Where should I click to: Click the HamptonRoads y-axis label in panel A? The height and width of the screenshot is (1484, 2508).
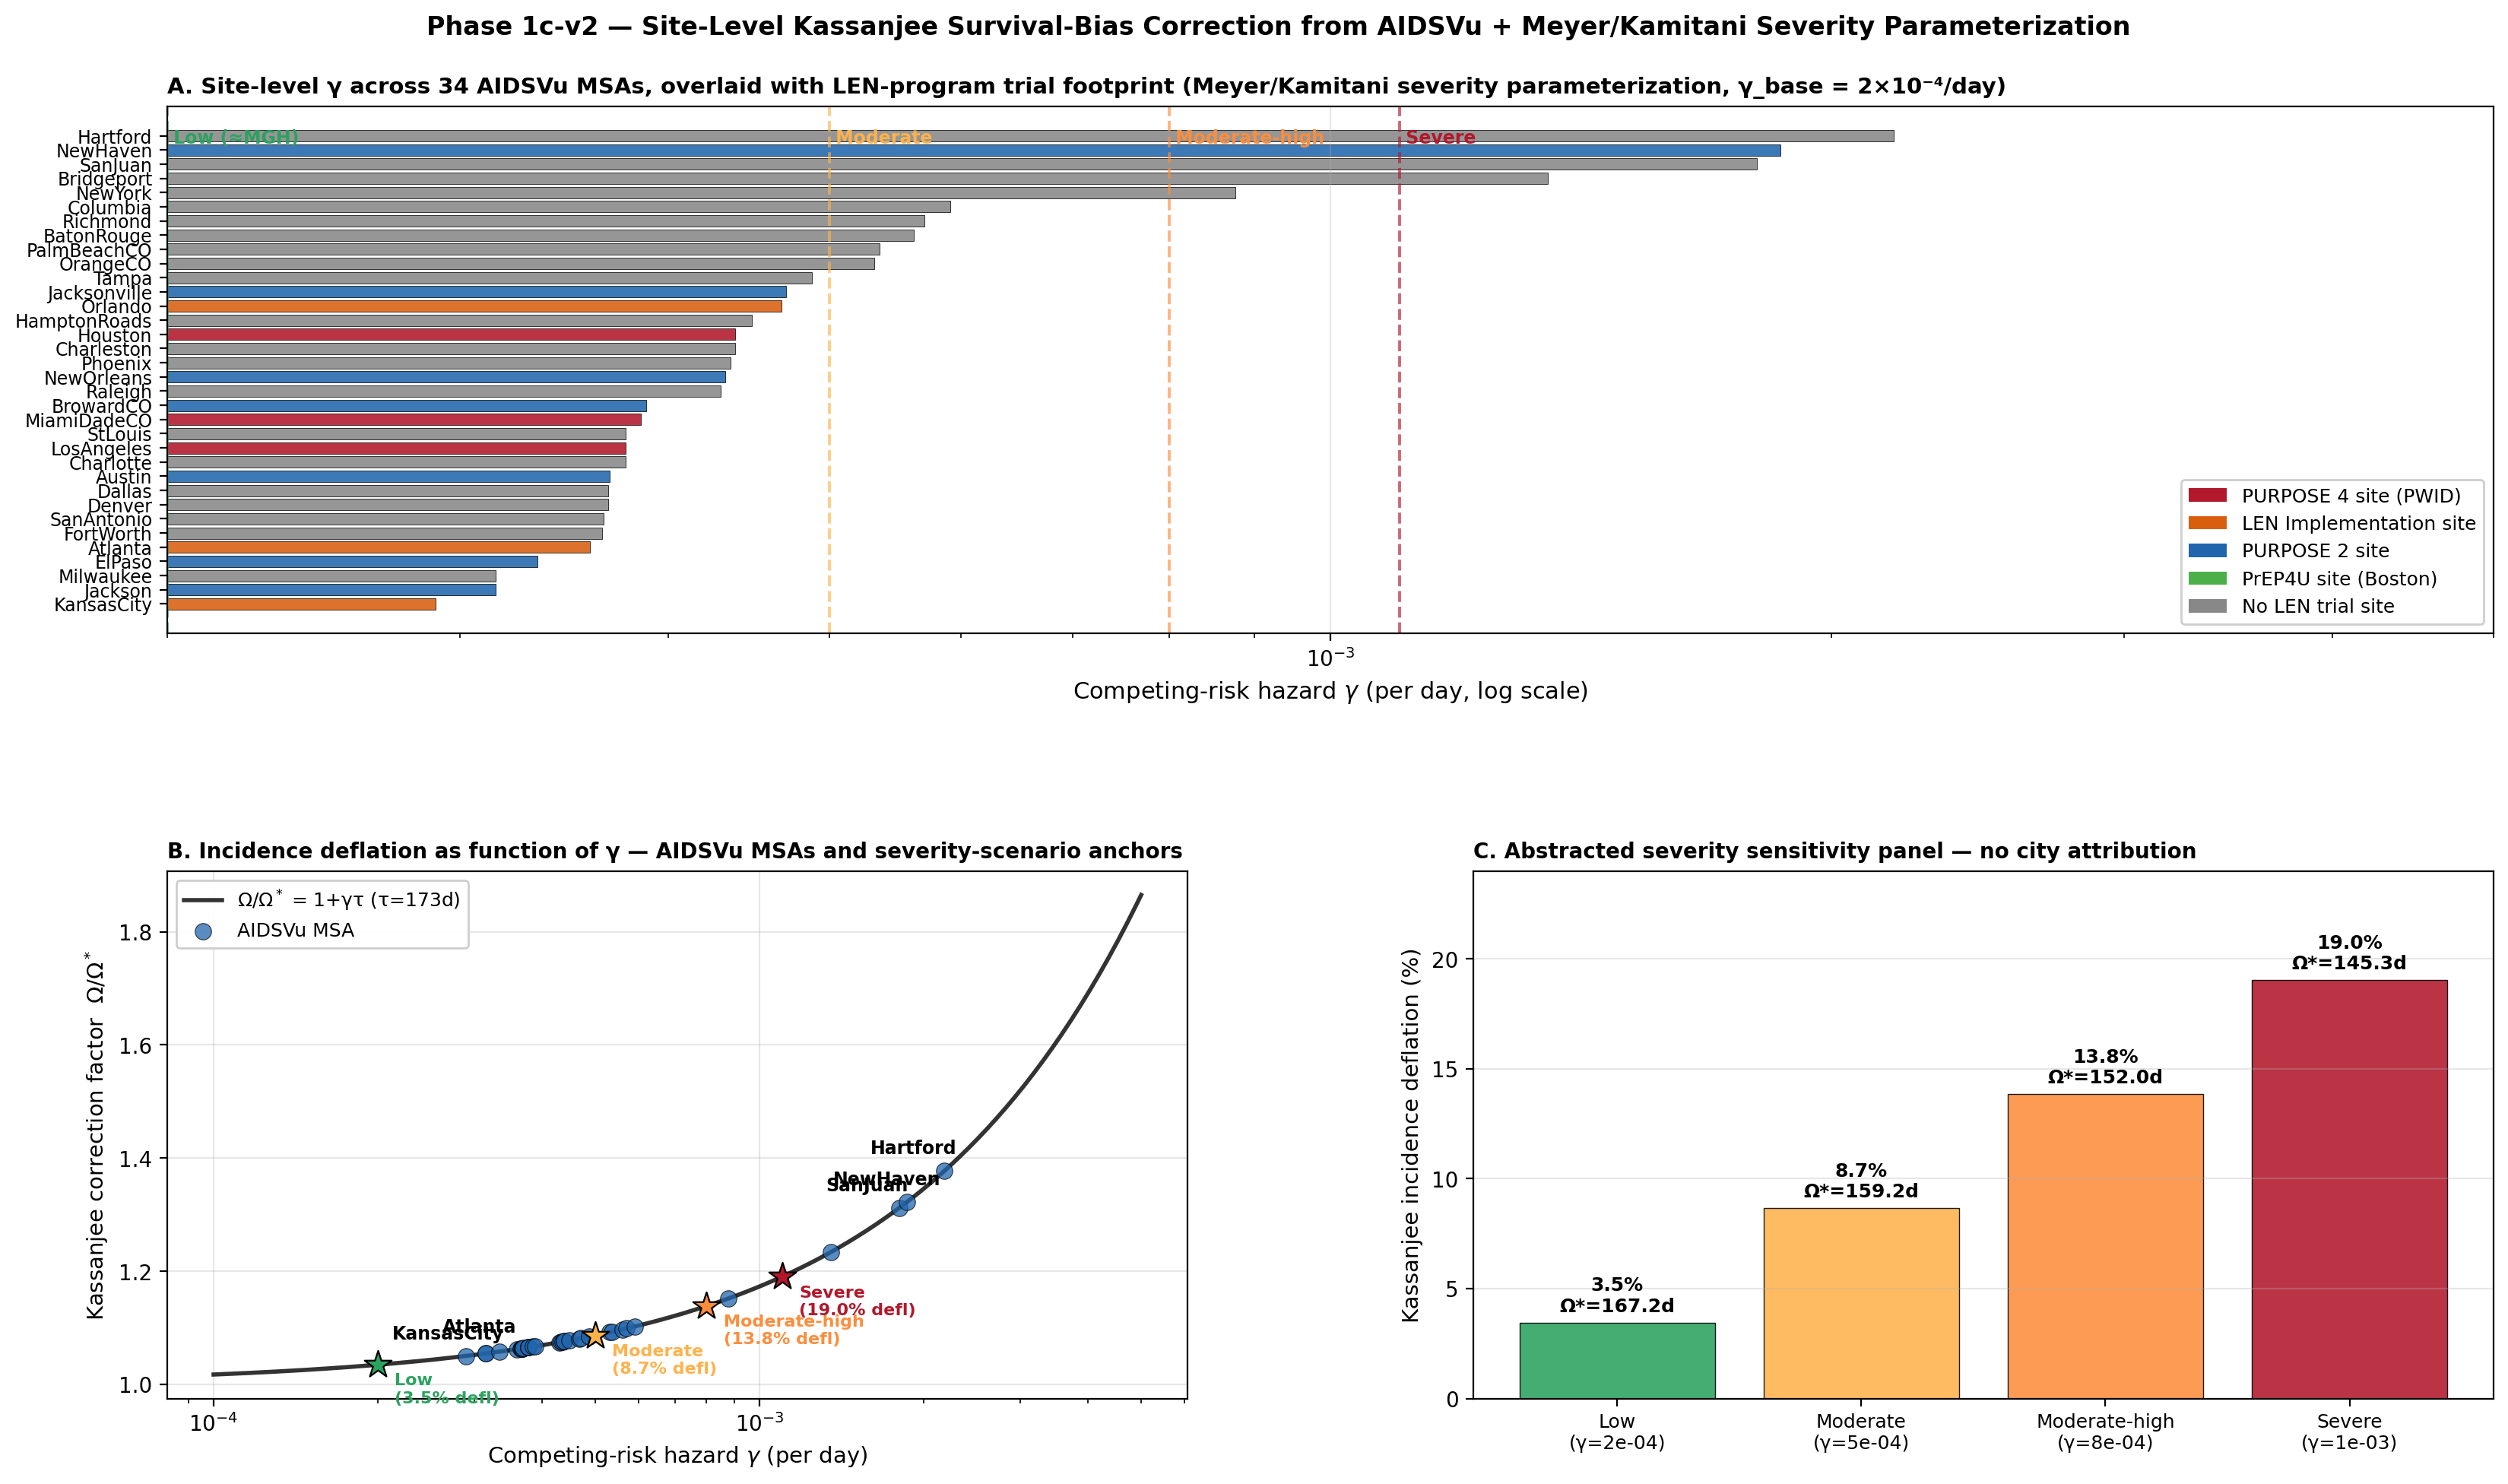[84, 322]
